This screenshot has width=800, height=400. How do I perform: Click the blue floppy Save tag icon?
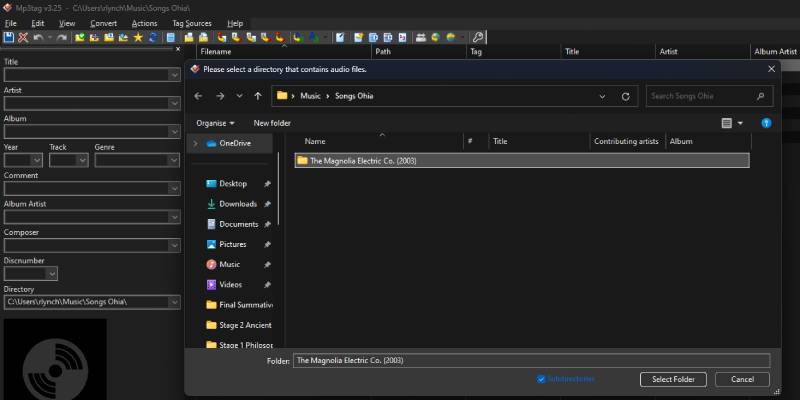pyautogui.click(x=9, y=37)
